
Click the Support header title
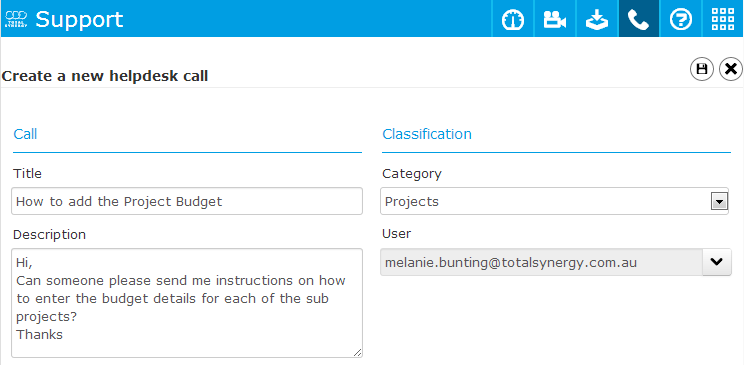point(79,19)
